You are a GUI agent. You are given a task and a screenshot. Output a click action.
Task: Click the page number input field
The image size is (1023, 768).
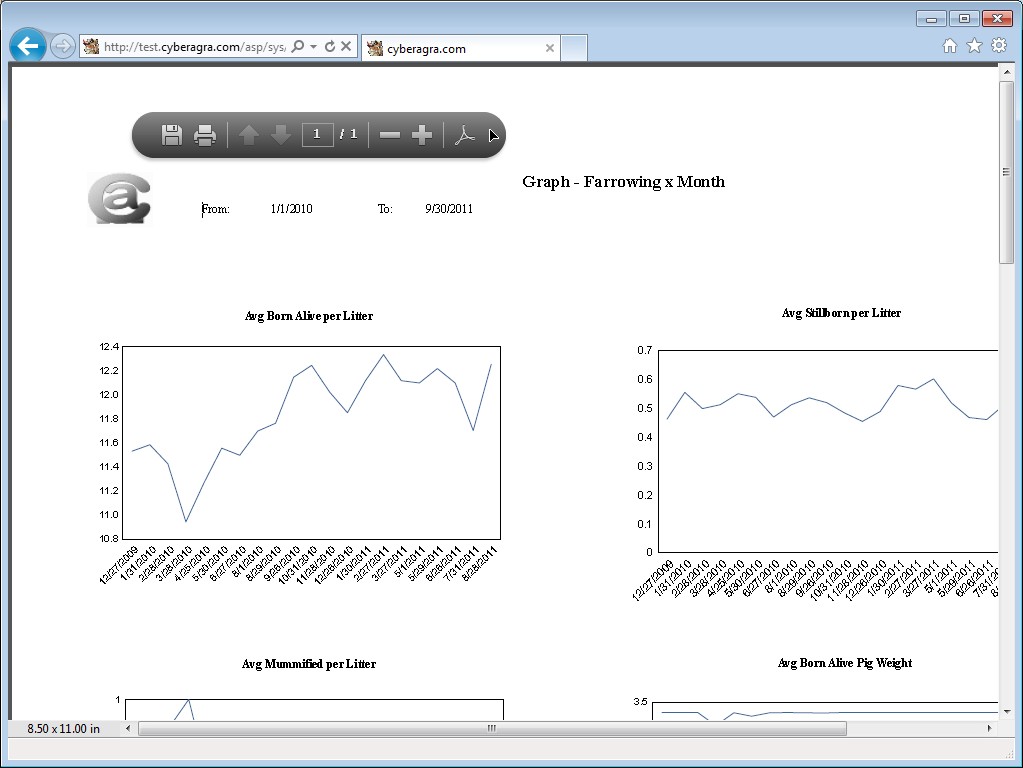pyautogui.click(x=317, y=134)
